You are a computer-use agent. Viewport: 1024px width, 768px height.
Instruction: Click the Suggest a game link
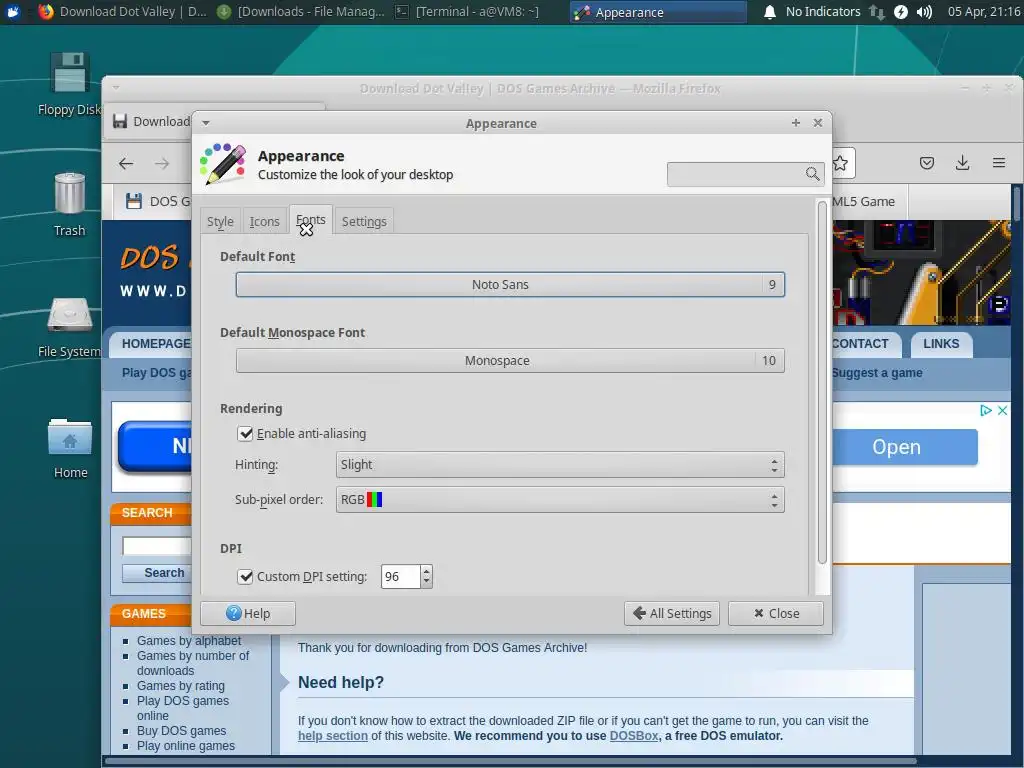pyautogui.click(x=877, y=373)
